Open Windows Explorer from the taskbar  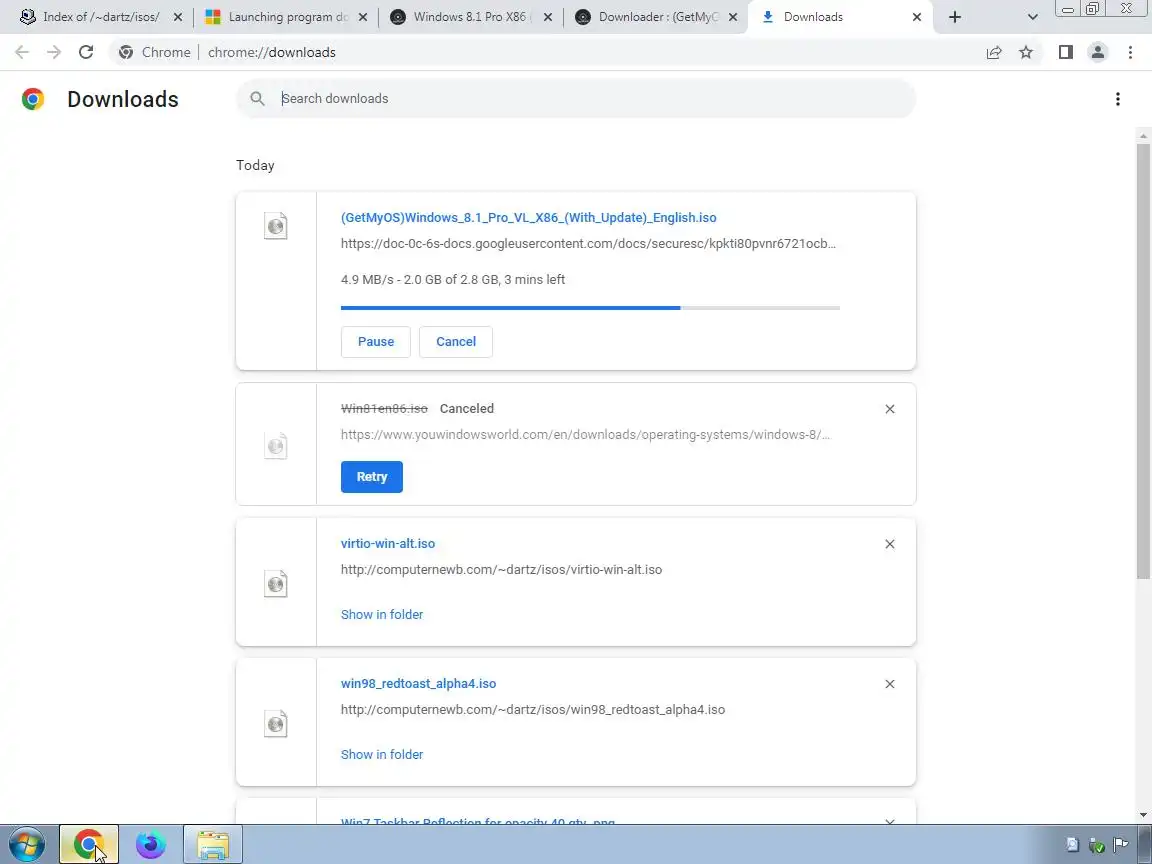click(213, 844)
